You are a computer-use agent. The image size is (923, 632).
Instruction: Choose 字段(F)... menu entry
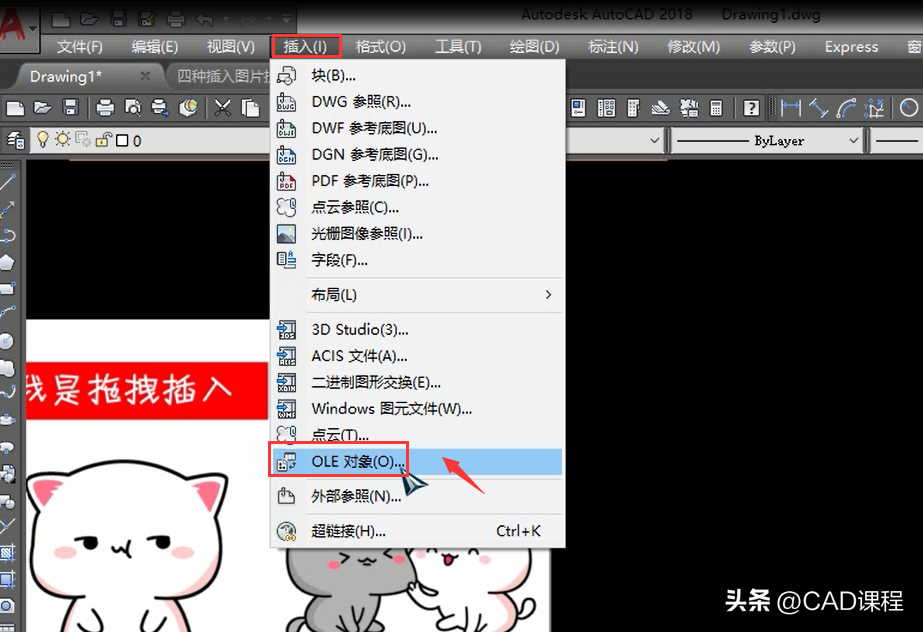(x=418, y=260)
